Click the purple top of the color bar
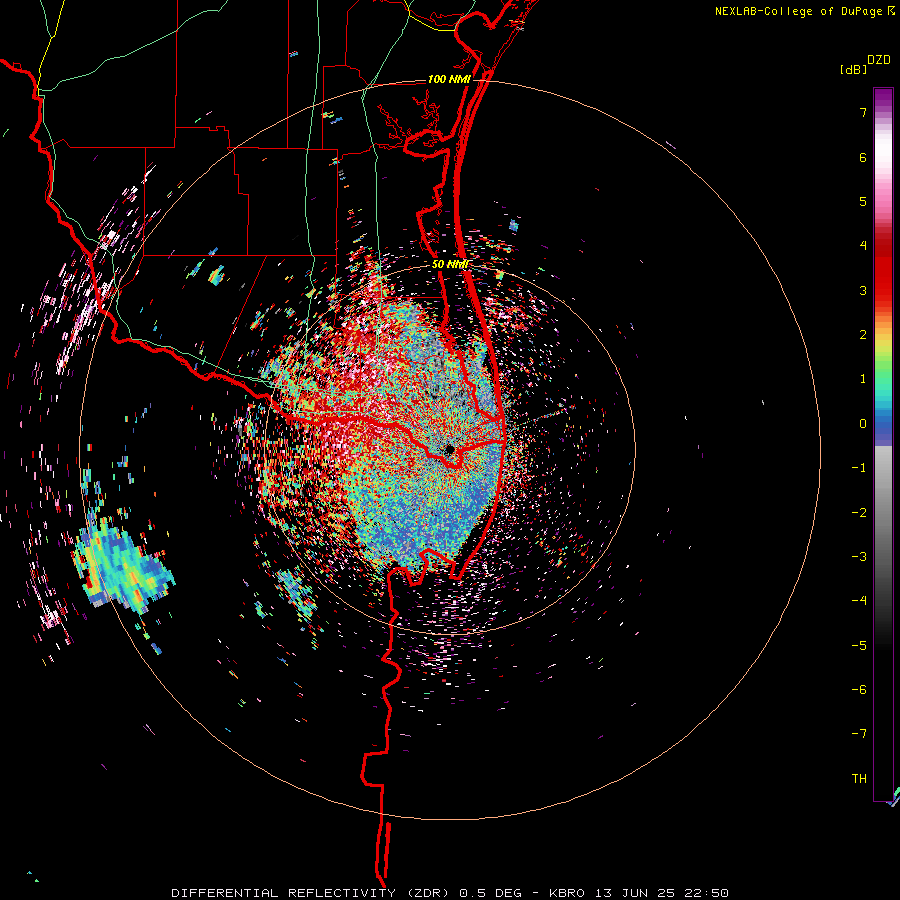The width and height of the screenshot is (900, 900). point(883,98)
